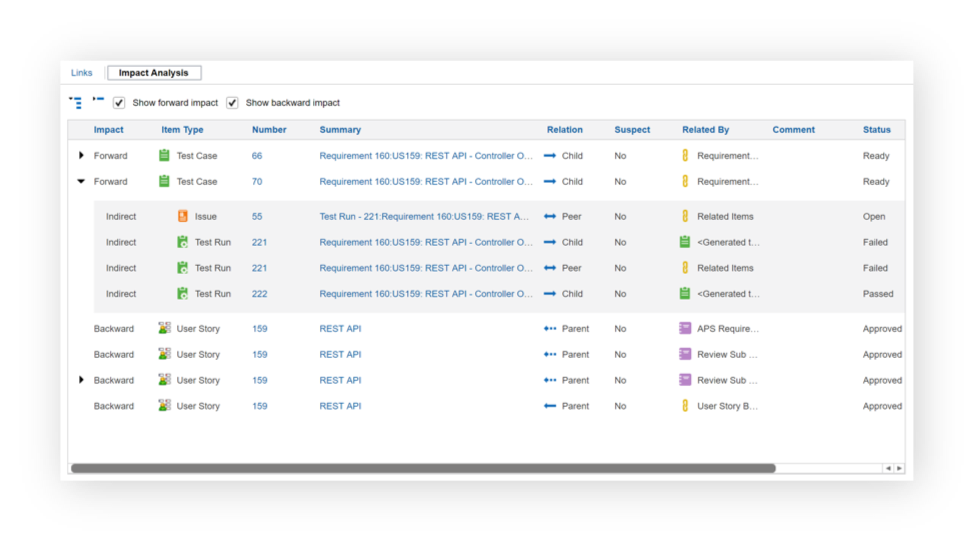The height and width of the screenshot is (545, 979).
Task: Expand the Forward Test Case 66 row
Action: [81, 156]
